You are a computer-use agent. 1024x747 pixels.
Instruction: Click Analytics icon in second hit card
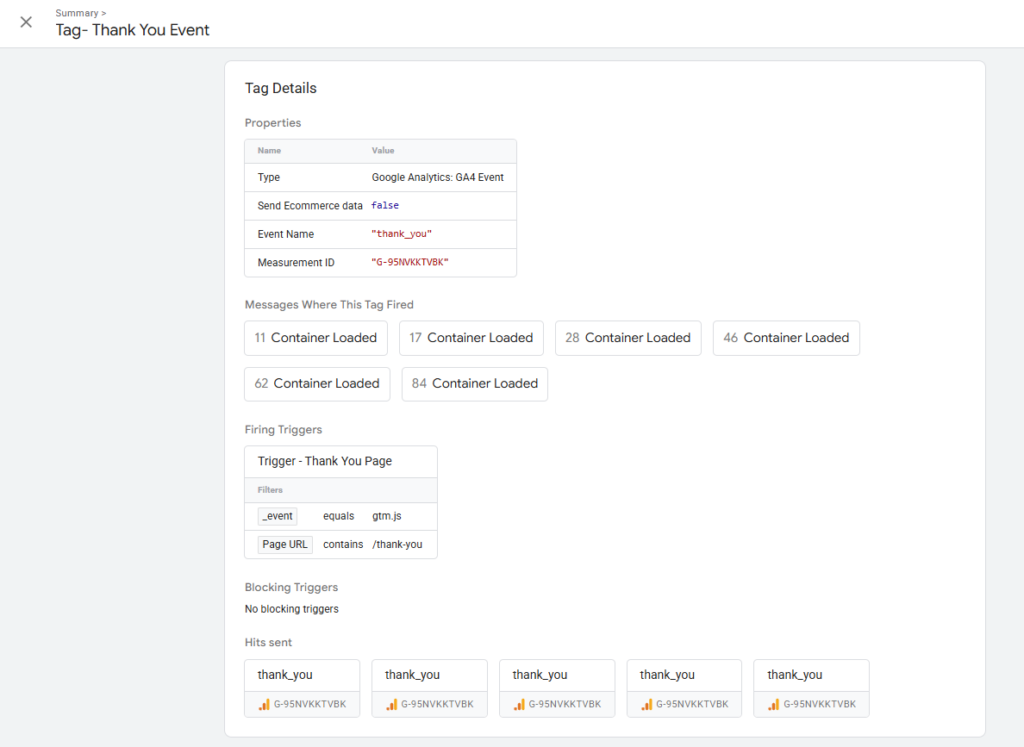pos(393,704)
